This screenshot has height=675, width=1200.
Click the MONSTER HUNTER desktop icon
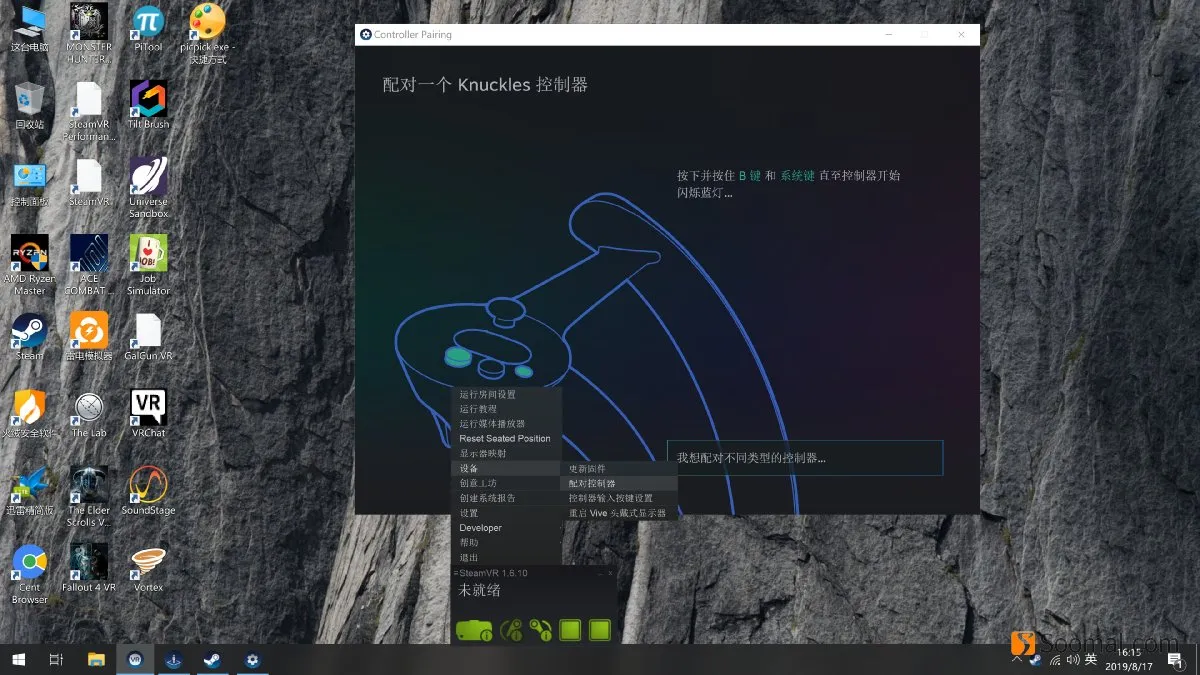89,35
